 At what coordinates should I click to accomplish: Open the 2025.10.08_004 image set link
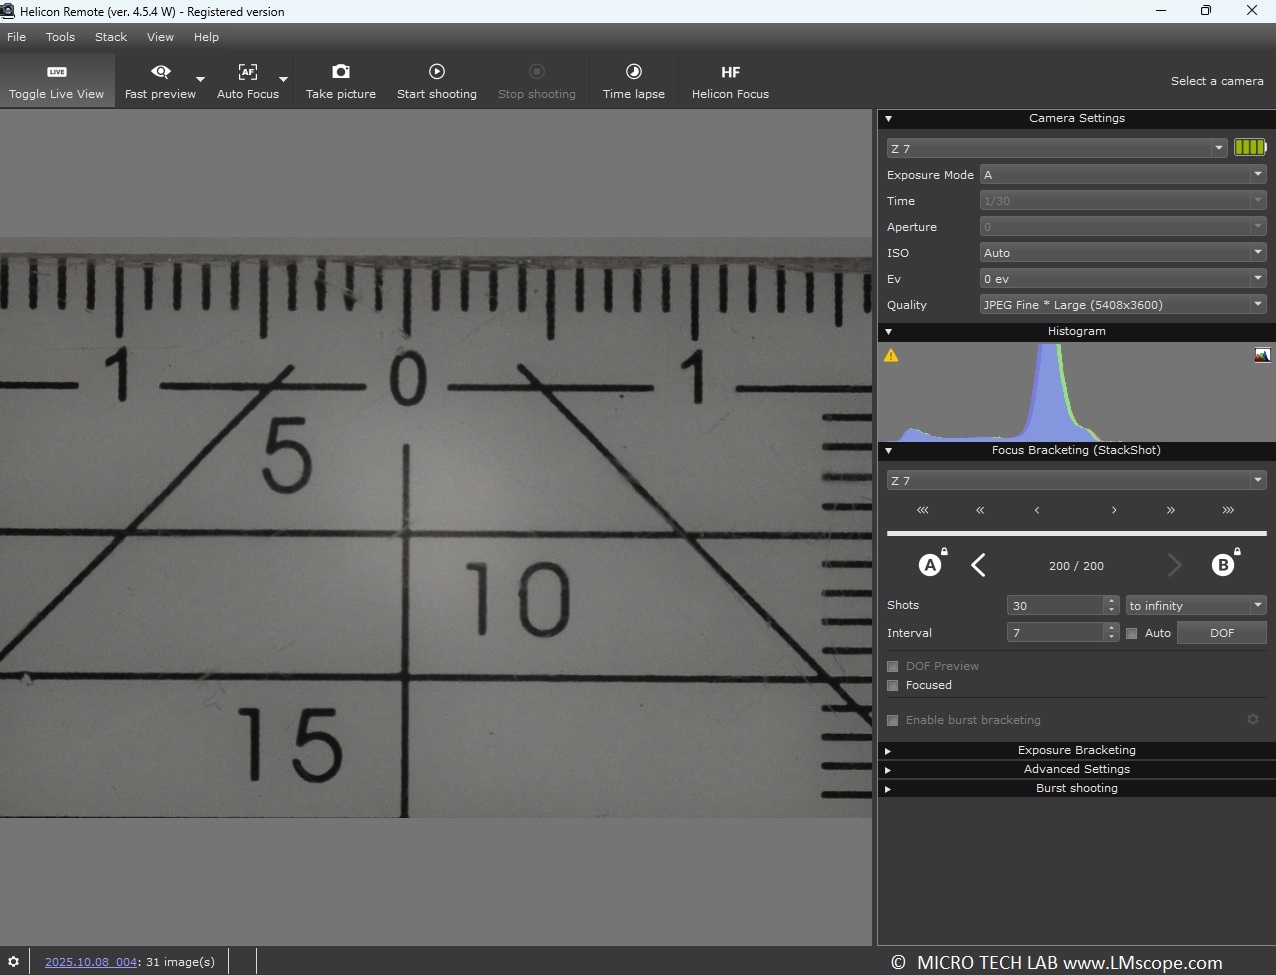coord(90,961)
